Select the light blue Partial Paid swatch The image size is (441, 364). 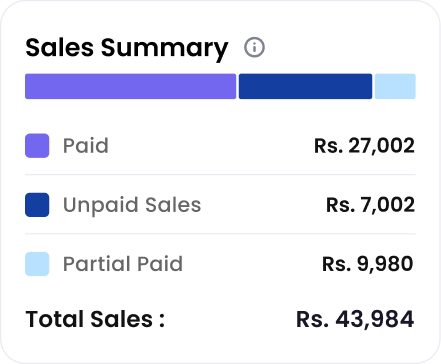[37, 264]
